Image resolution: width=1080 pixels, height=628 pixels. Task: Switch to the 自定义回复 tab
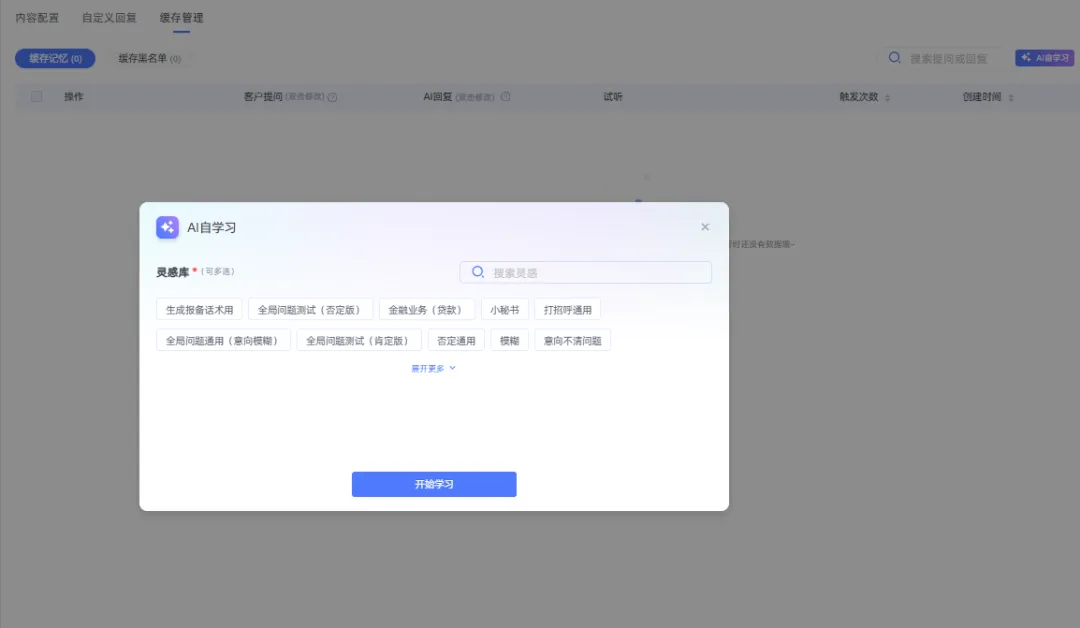[x=109, y=18]
